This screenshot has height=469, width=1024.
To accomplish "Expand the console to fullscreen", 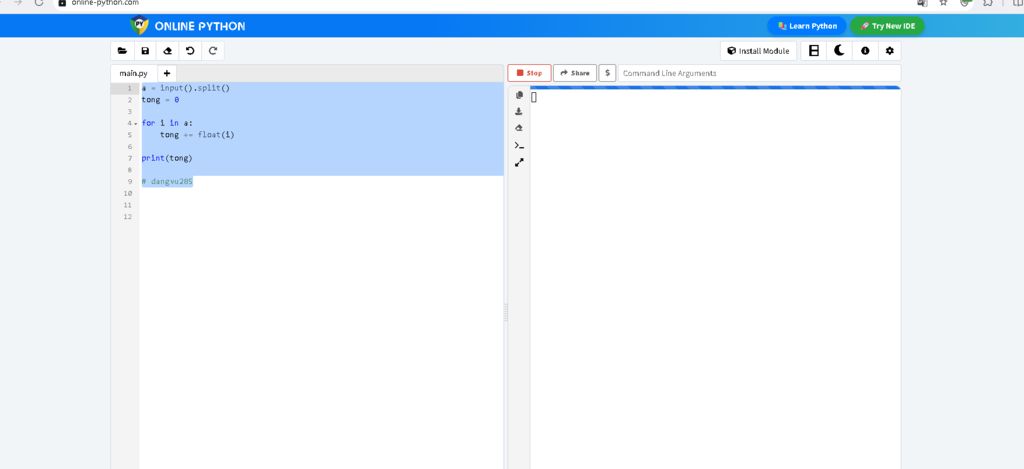I will click(x=519, y=162).
